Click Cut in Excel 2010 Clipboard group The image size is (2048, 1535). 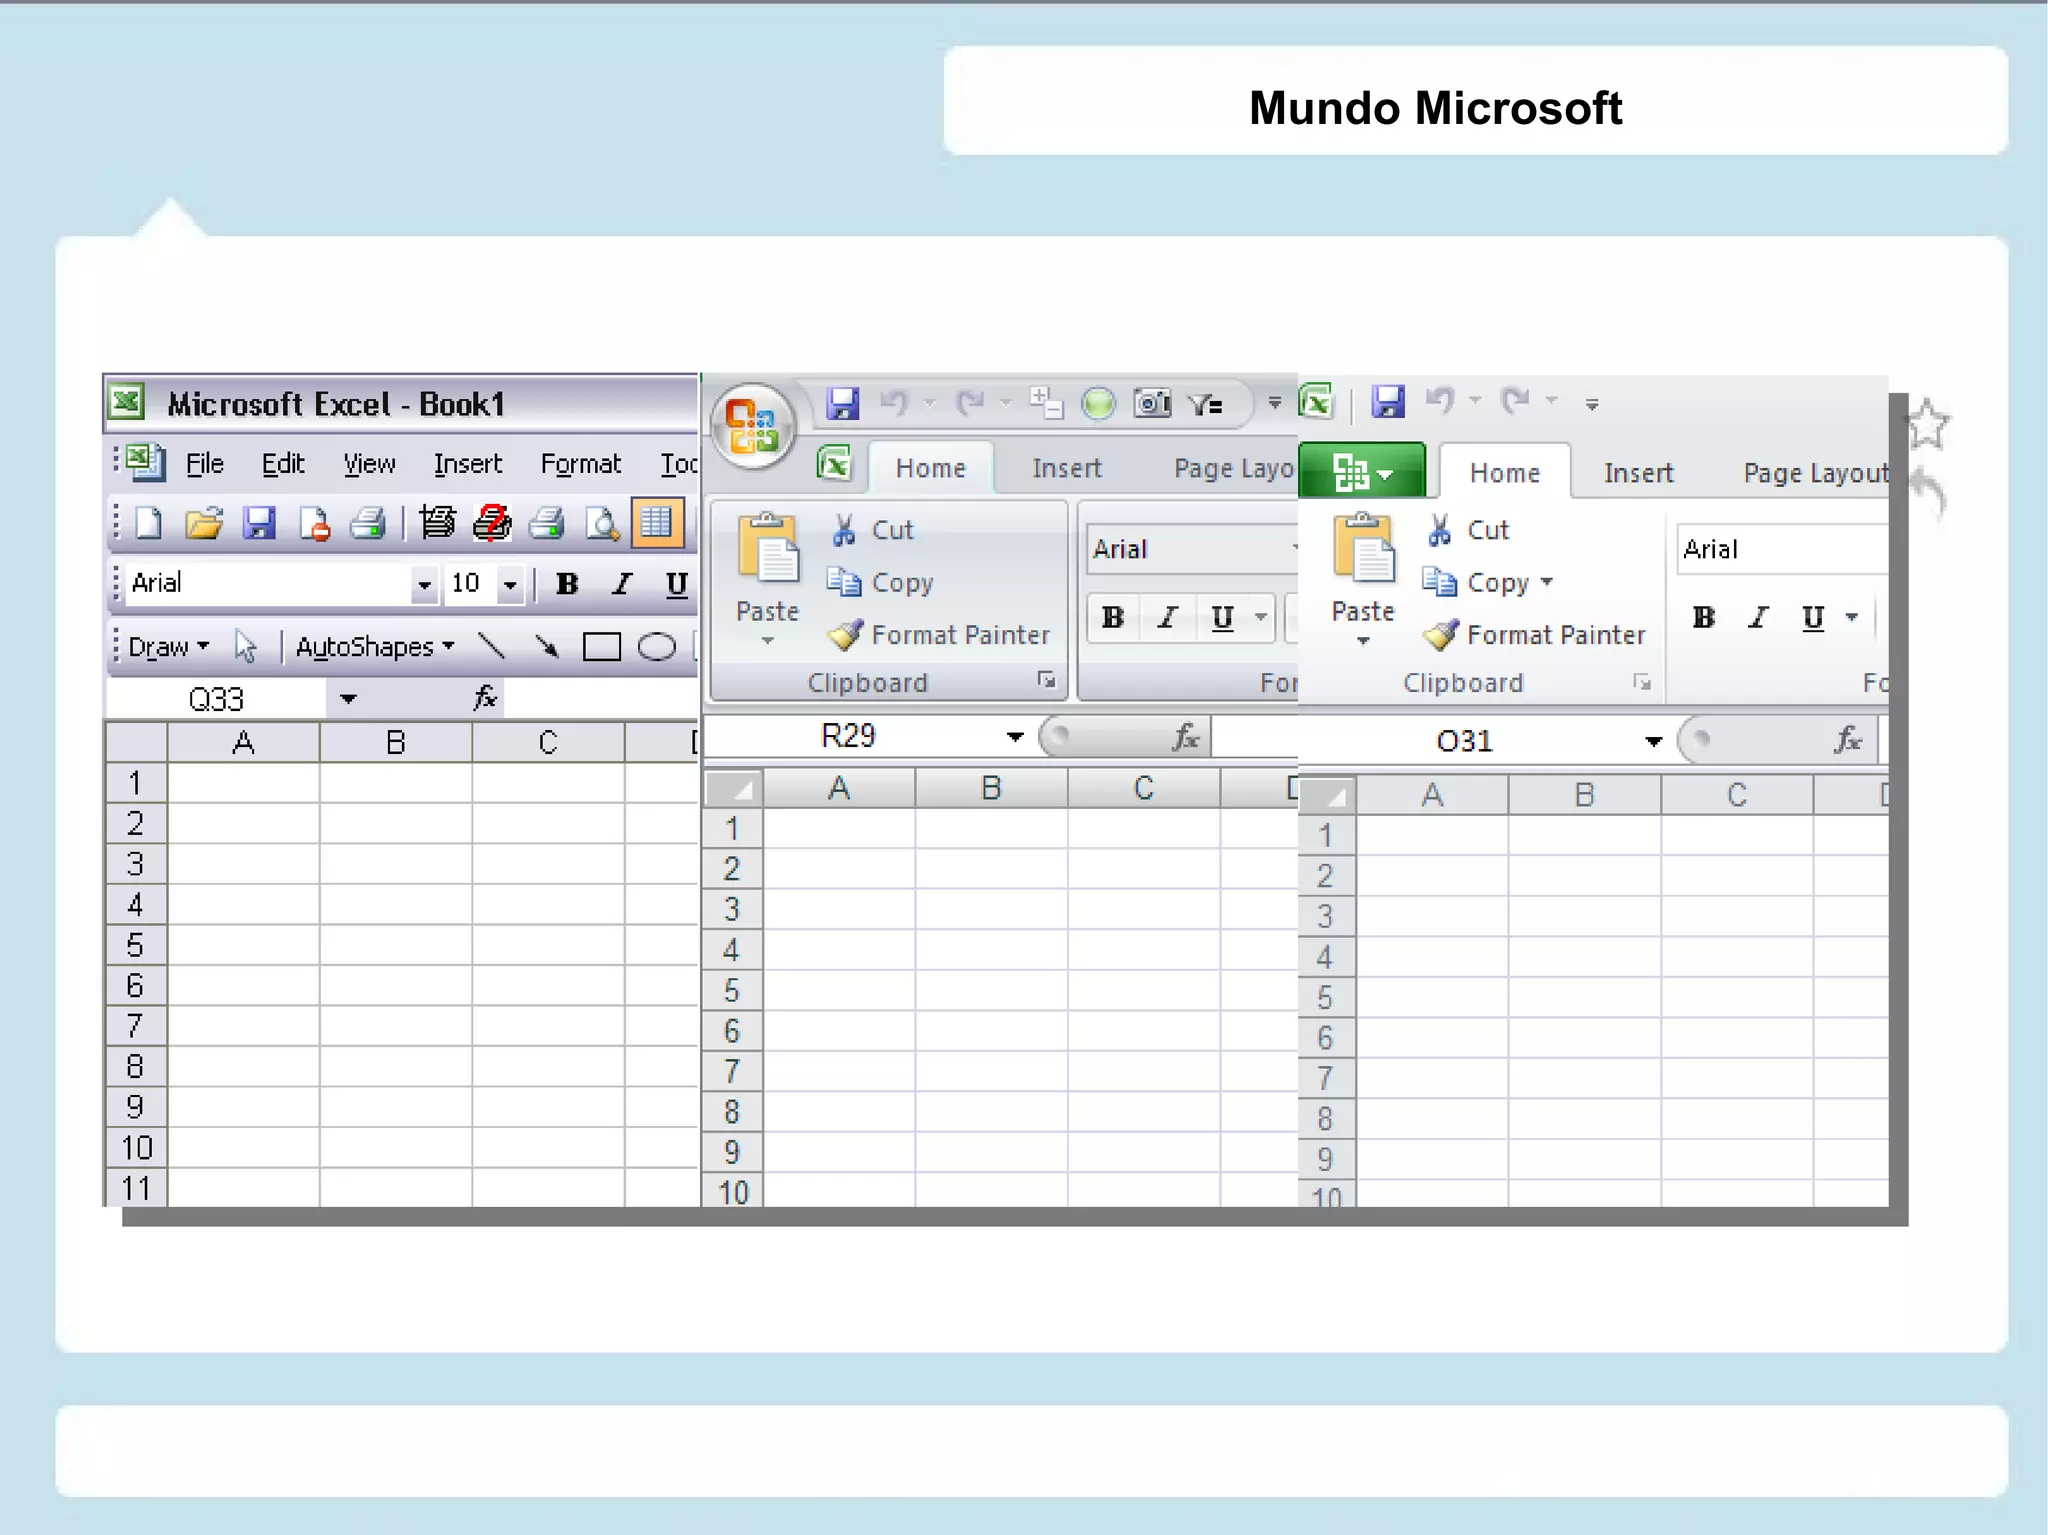click(x=1468, y=529)
